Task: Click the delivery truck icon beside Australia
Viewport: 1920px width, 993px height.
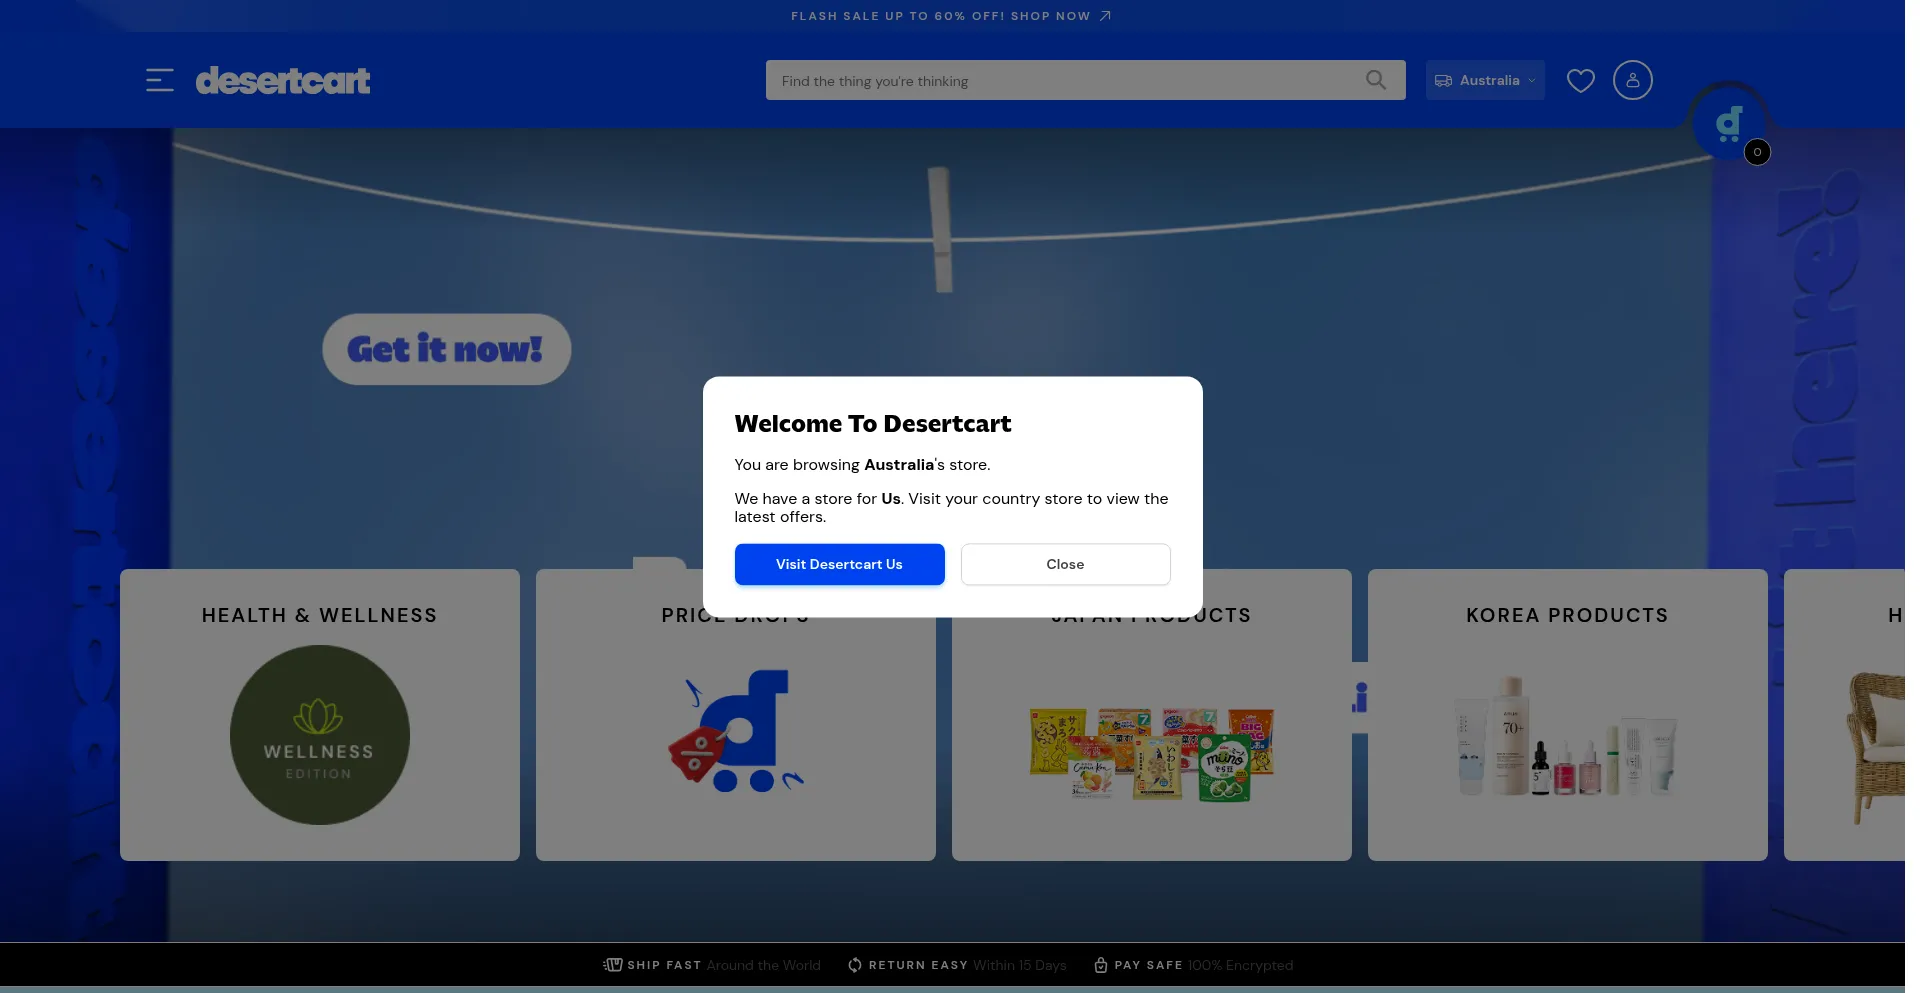Action: 1443,81
